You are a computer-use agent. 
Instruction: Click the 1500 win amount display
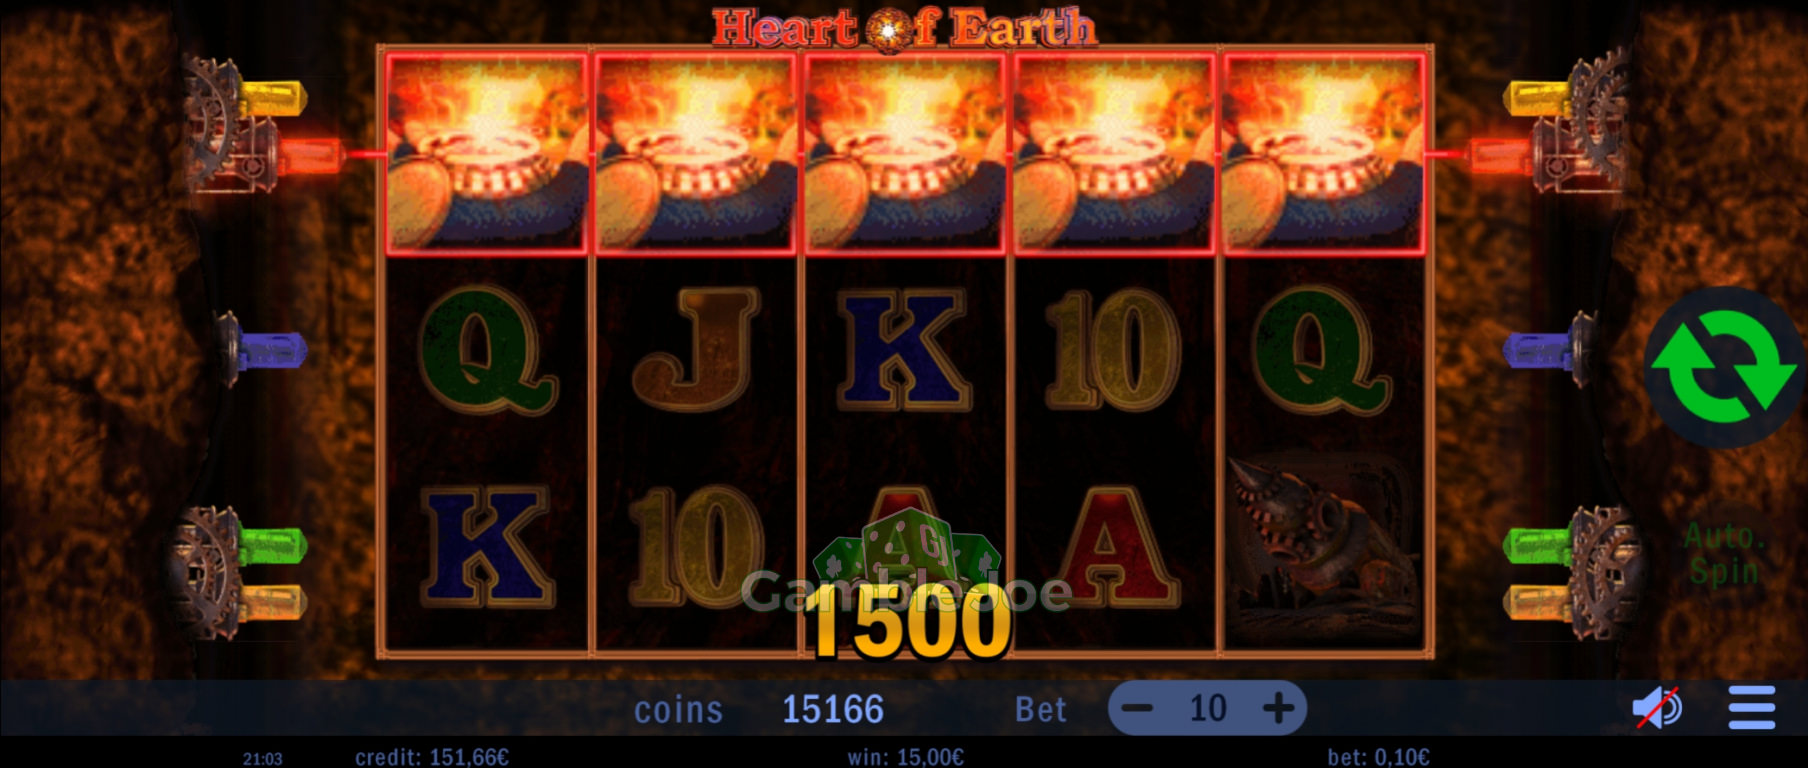[x=908, y=623]
